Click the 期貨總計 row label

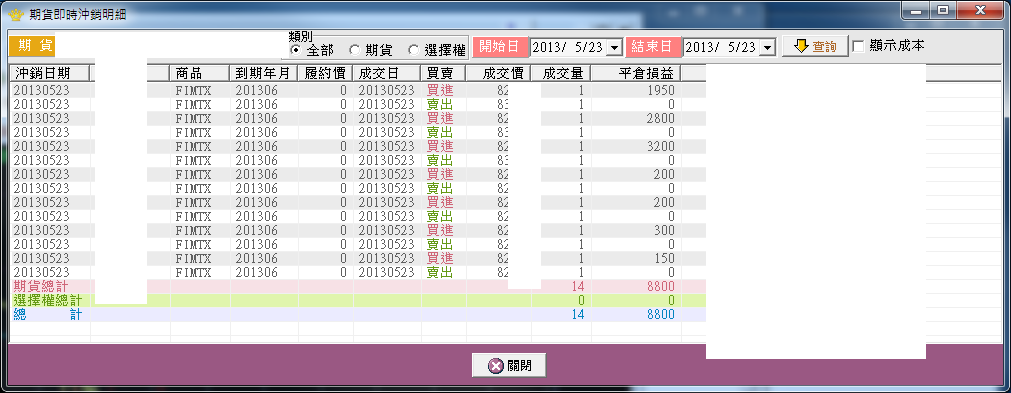point(41,287)
